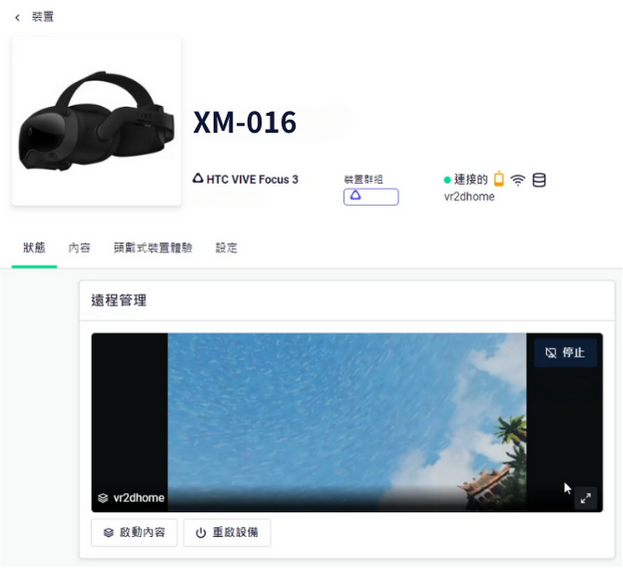Click the headset product thumbnail
Viewport: 623px width, 568px height.
(96, 122)
